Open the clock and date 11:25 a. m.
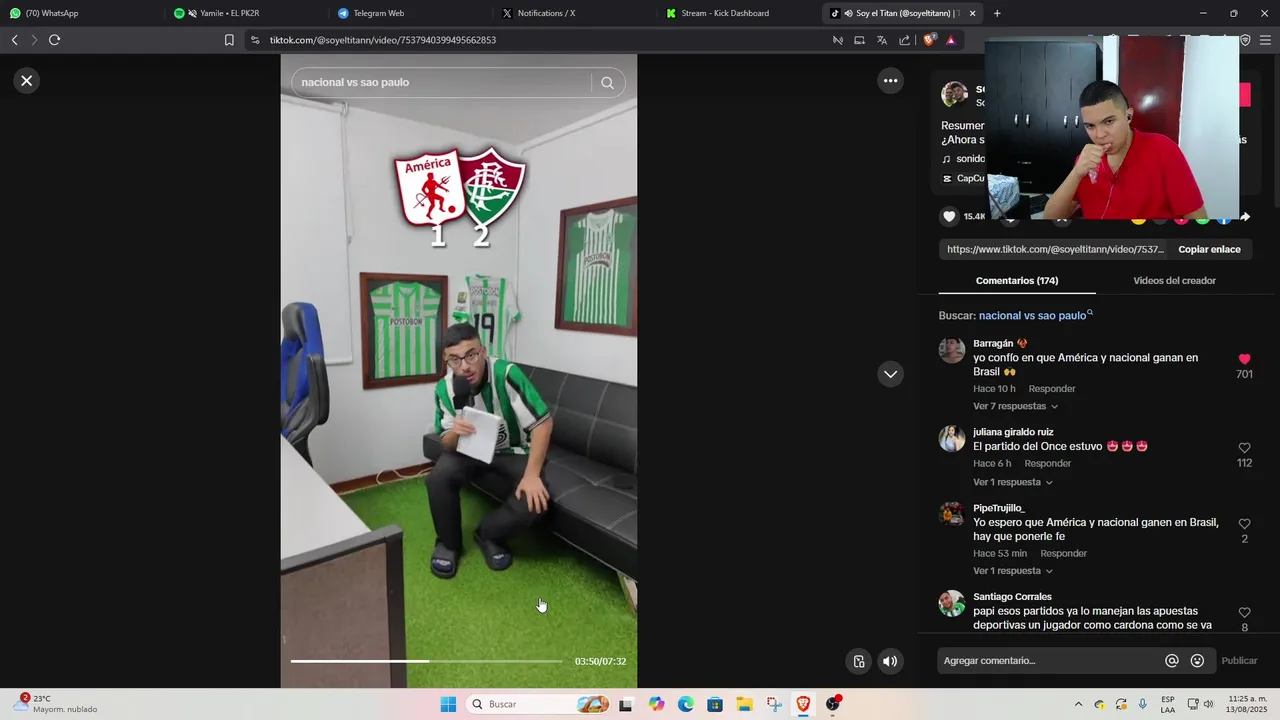The width and height of the screenshot is (1280, 720). click(1247, 704)
